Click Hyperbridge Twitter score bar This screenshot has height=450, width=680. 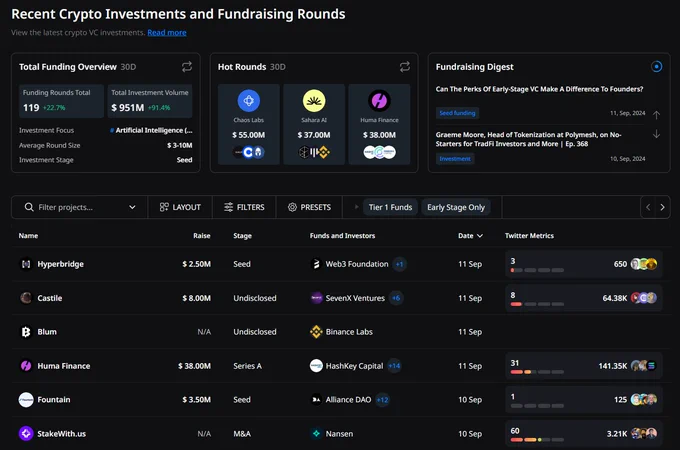coord(537,270)
